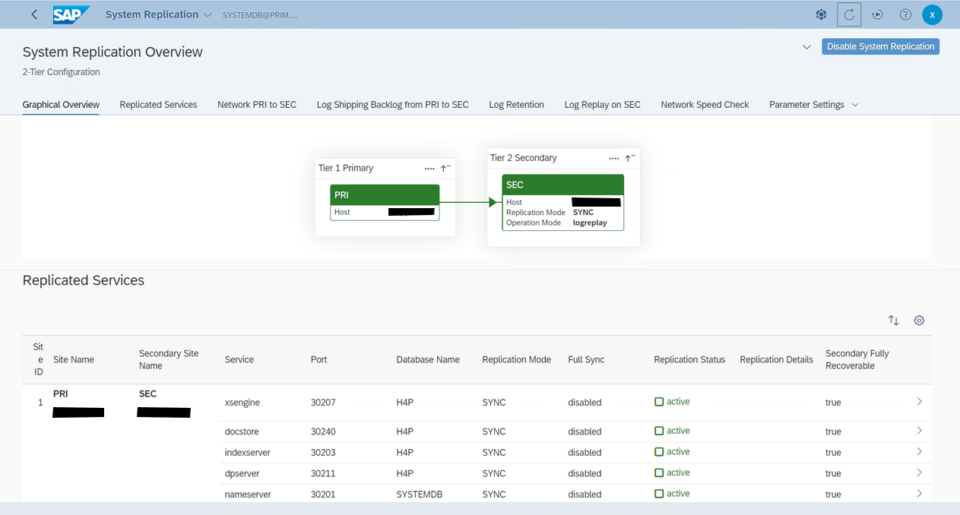
Task: Click SYSTEMDB@PRIM connection label in header
Action: click(260, 15)
